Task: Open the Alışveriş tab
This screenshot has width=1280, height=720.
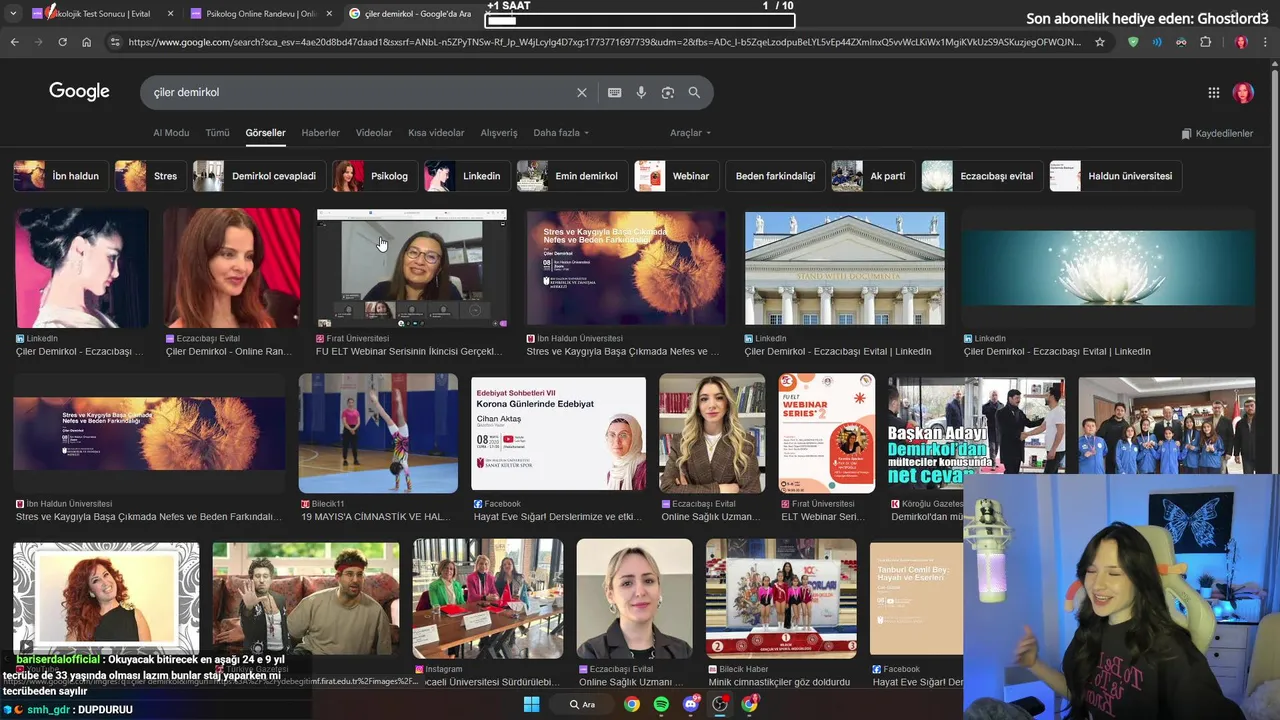Action: pos(499,133)
